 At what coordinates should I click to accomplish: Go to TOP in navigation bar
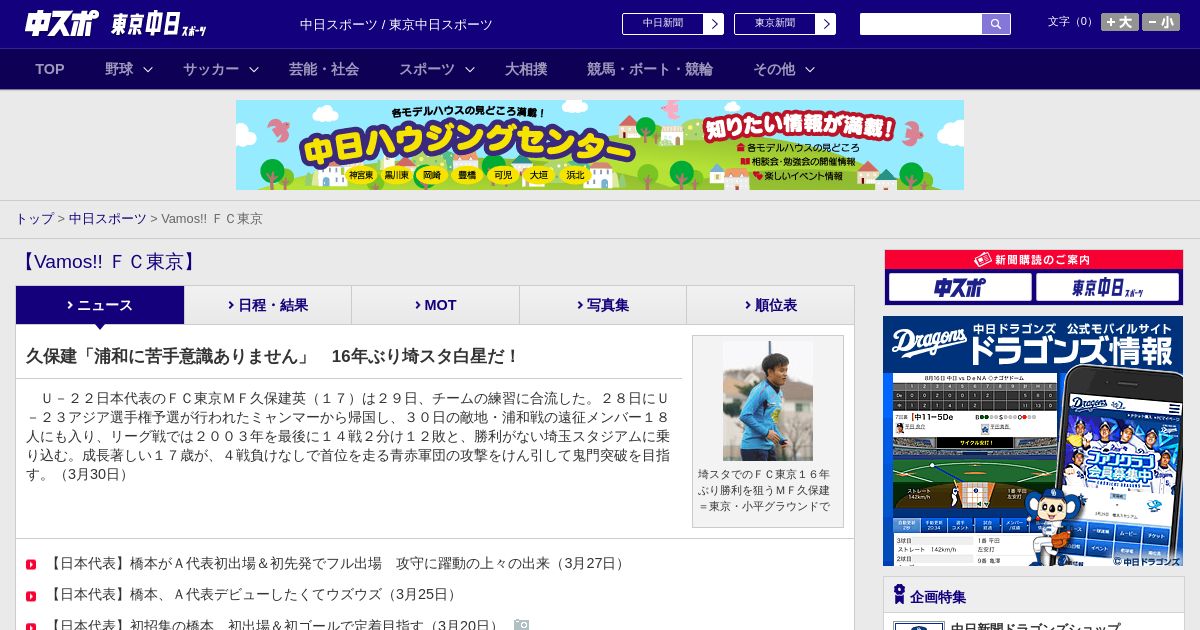click(x=50, y=69)
